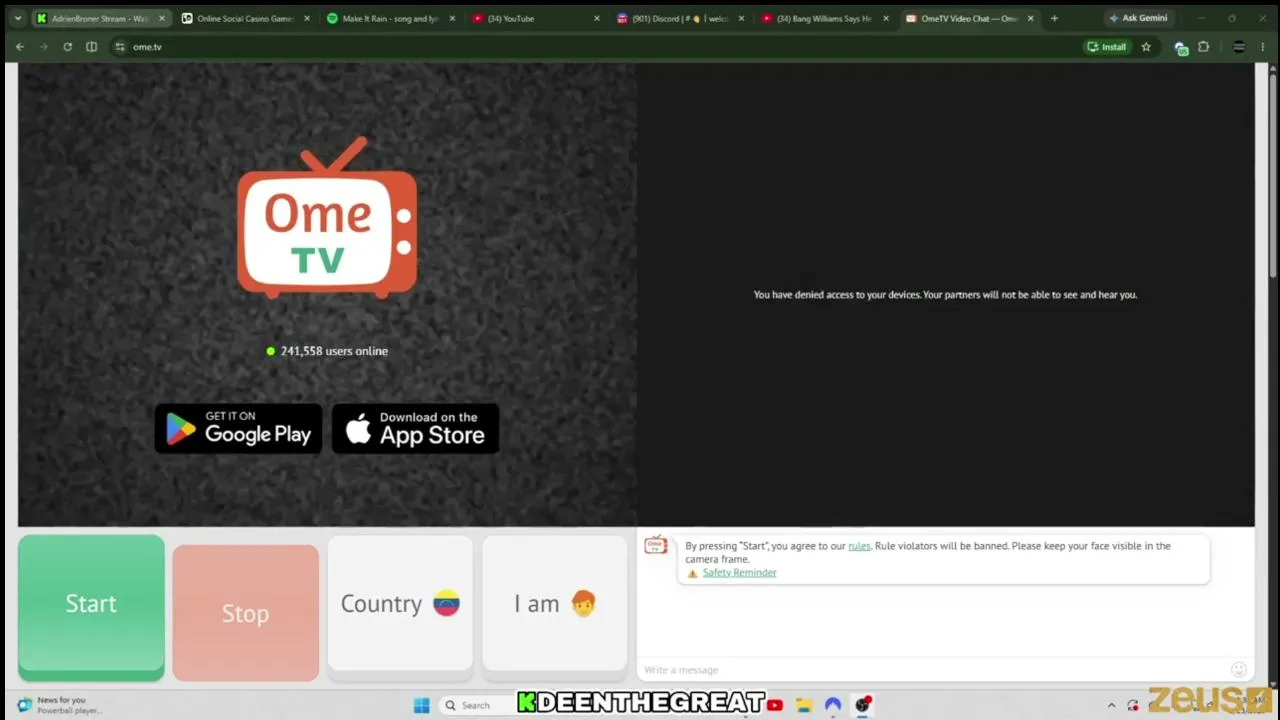Click the red Stop button
The image size is (1280, 720).
pos(245,613)
